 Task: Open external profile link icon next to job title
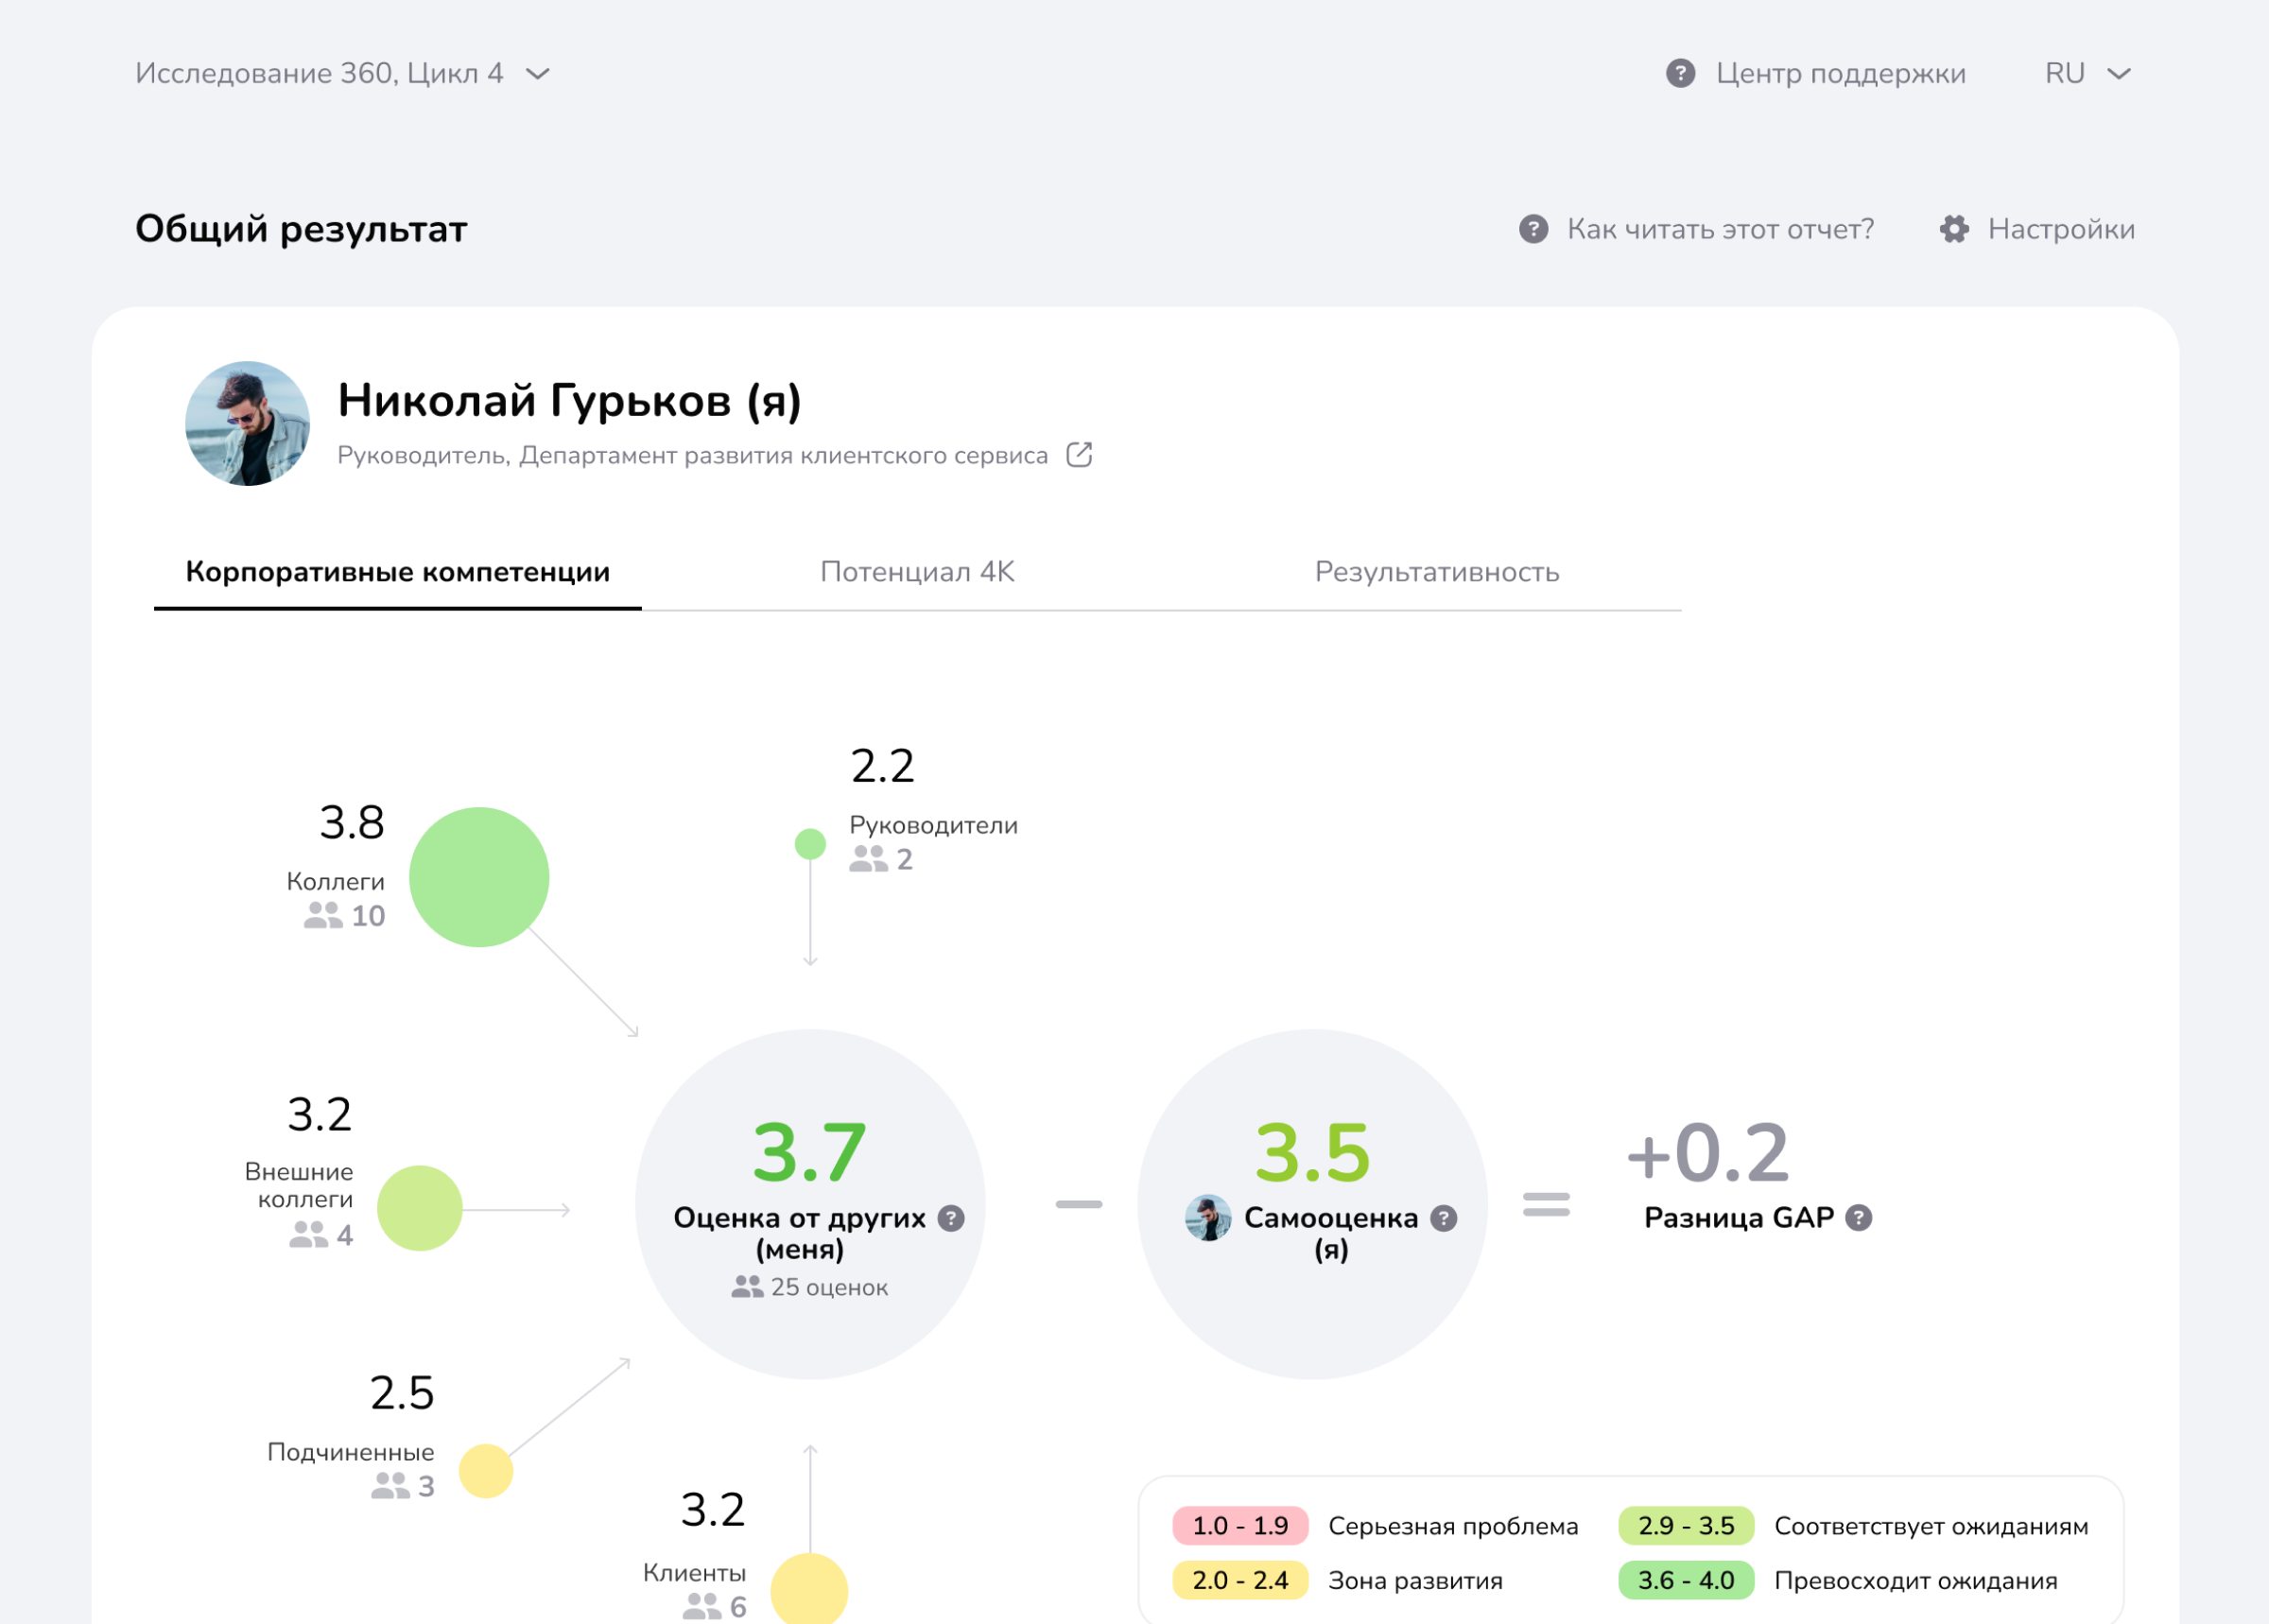(1079, 455)
